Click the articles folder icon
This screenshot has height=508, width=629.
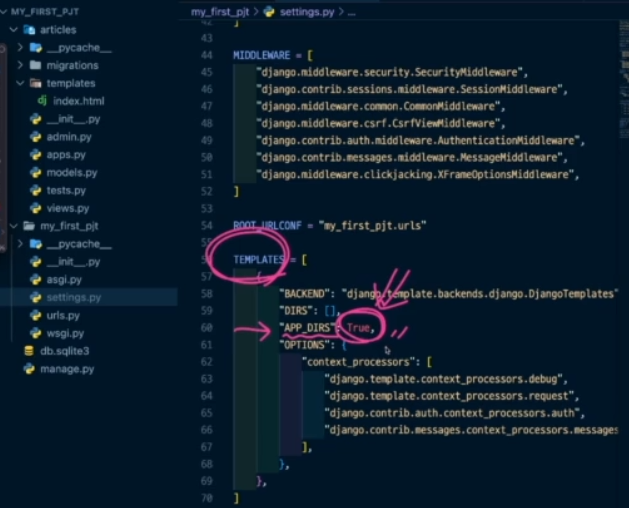(29, 30)
